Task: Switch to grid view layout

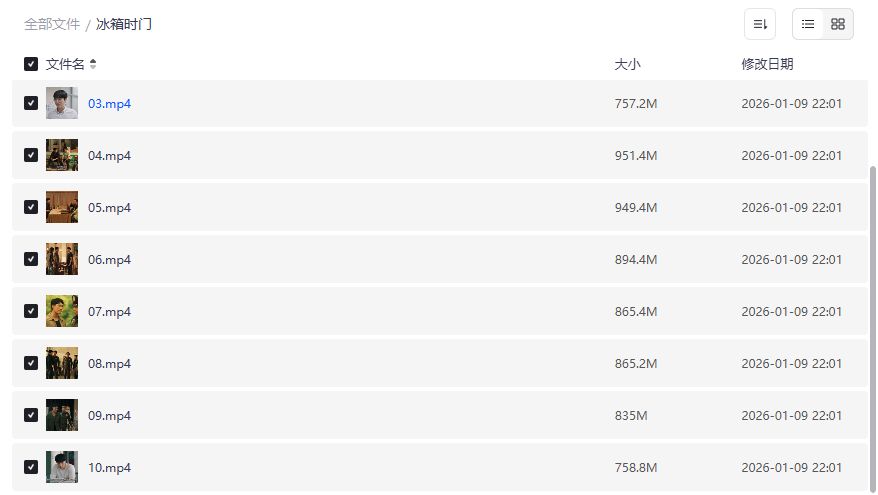Action: pyautogui.click(x=838, y=24)
